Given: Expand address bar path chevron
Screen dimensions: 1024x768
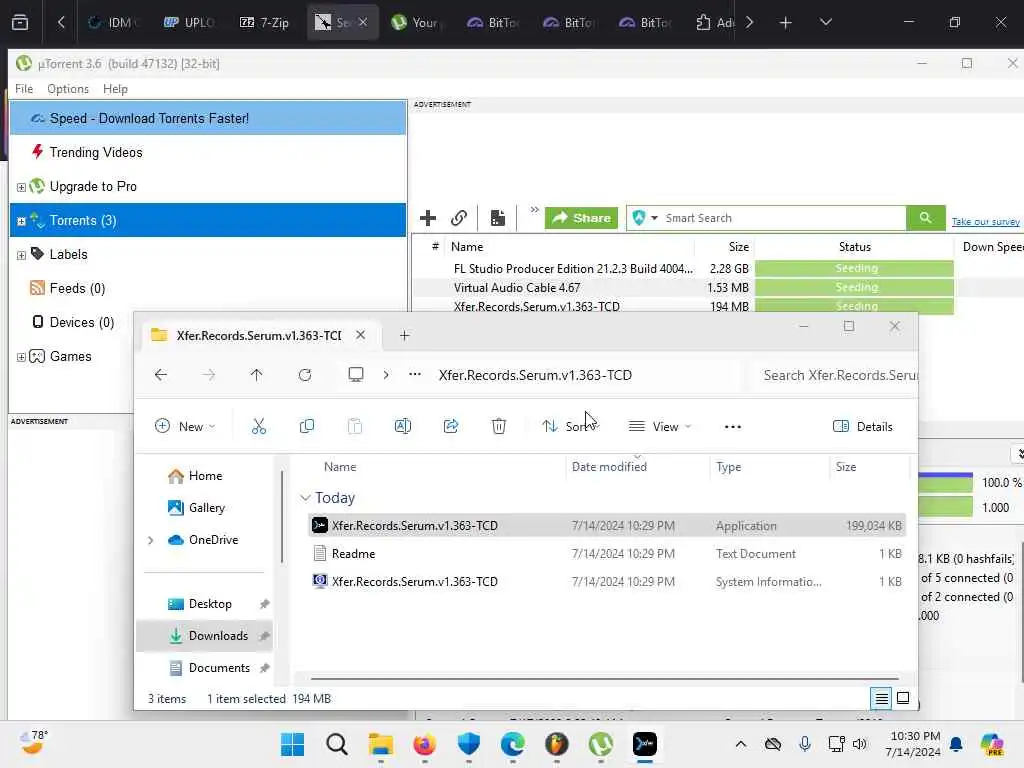Looking at the screenshot, I should point(386,375).
